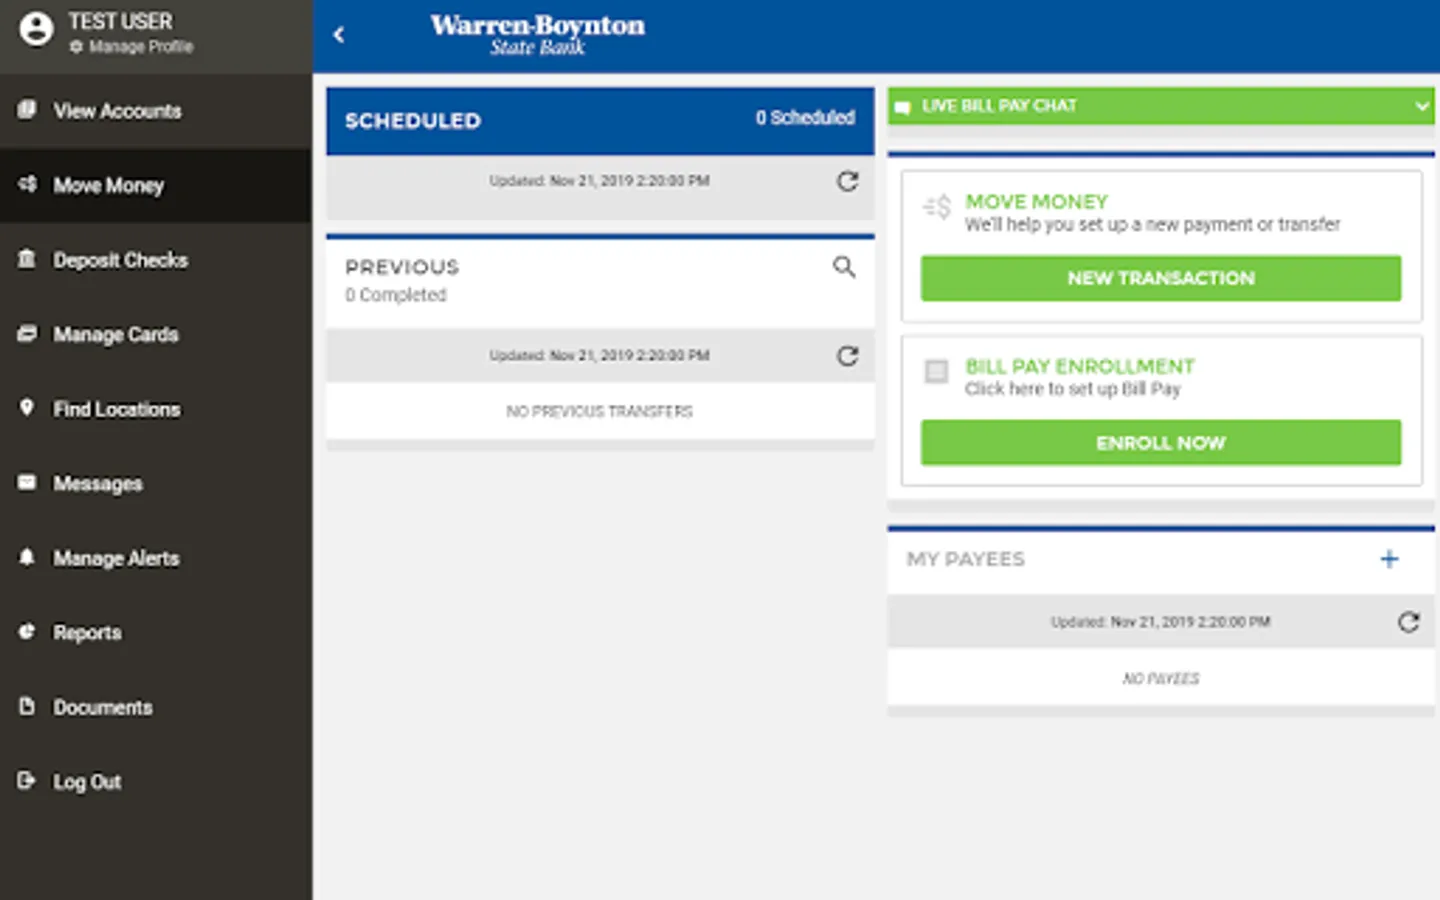
Task: Expand the Live Bill Pay Chat chevron
Action: point(1422,106)
